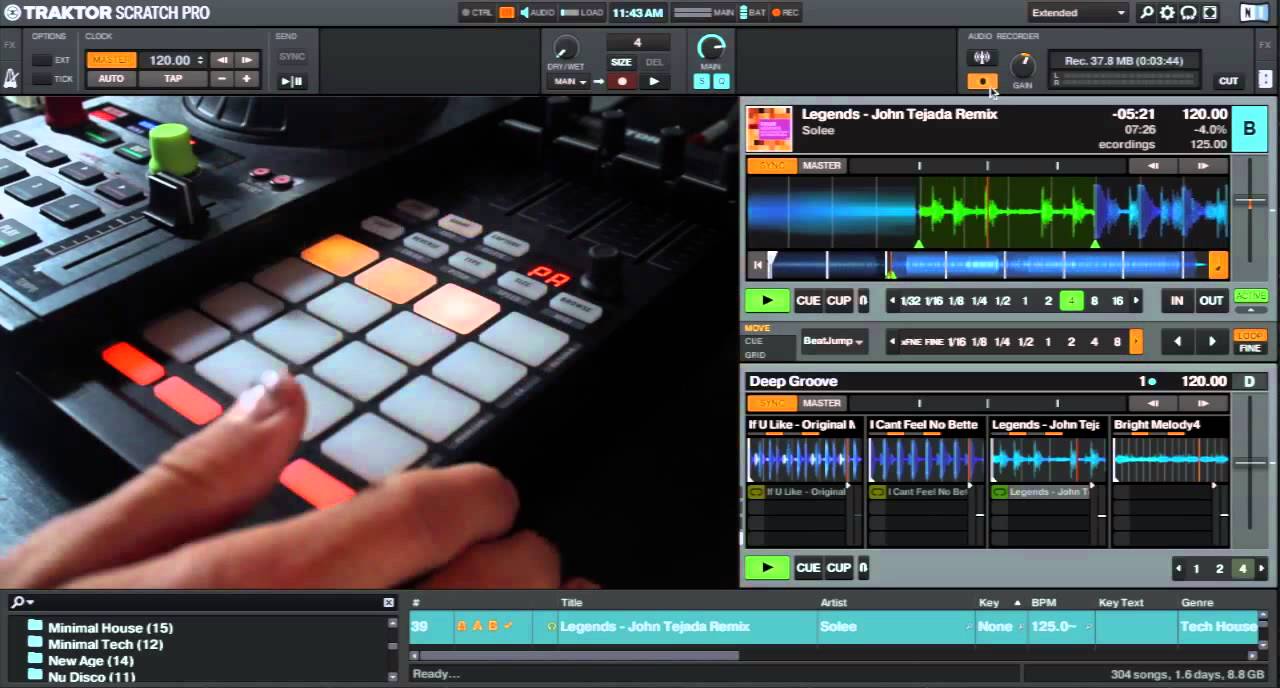Click deck B loop IN button
The width and height of the screenshot is (1280, 688).
(x=1177, y=300)
